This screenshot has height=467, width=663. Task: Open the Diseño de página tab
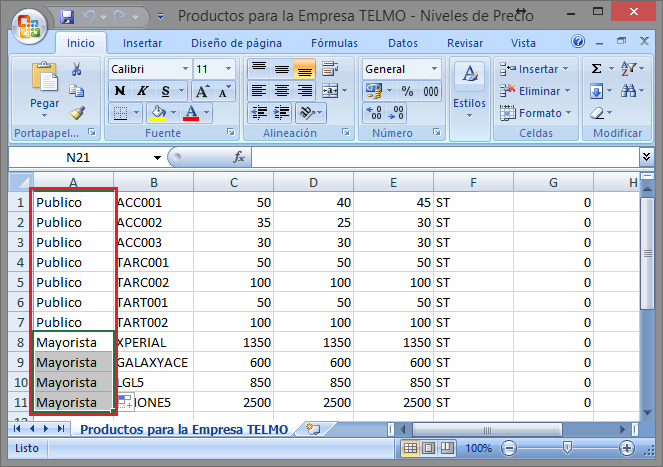tap(236, 43)
